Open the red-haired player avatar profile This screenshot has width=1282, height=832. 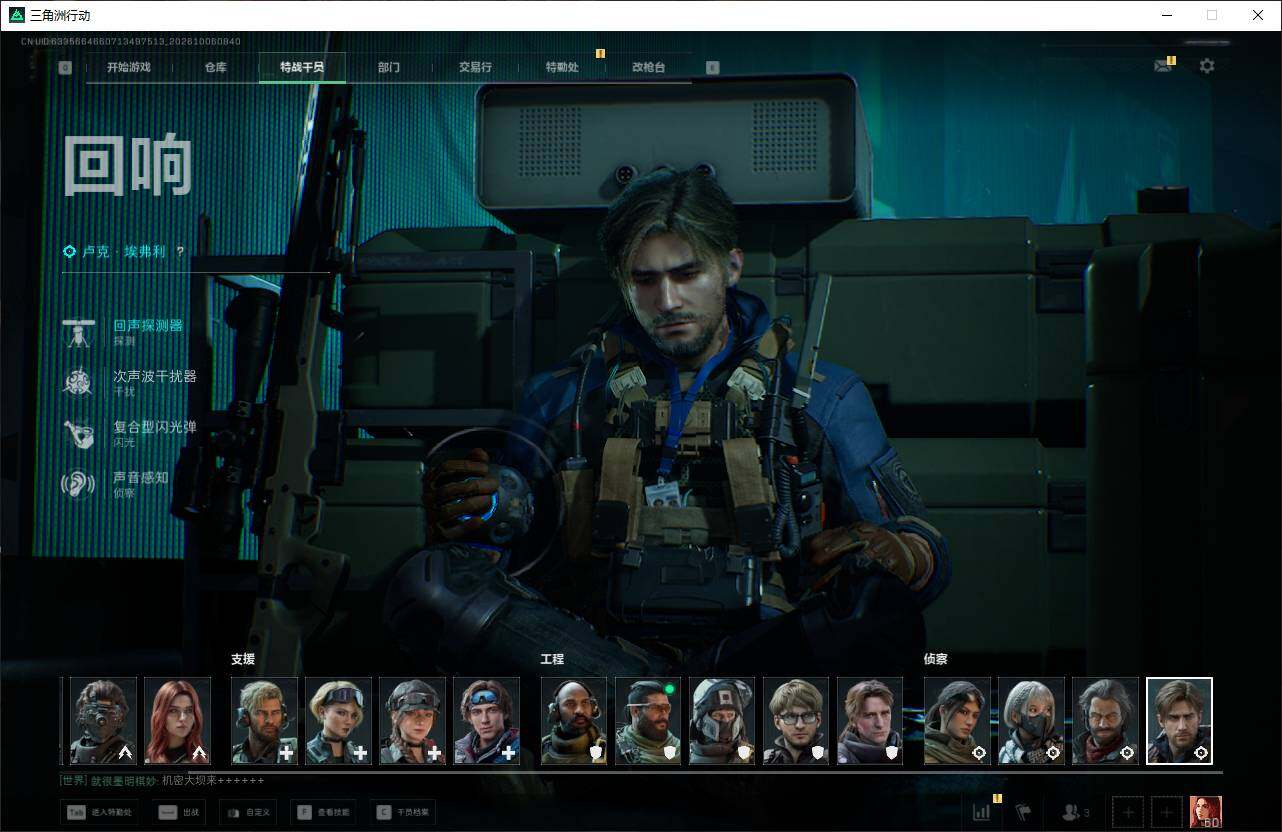(1206, 812)
